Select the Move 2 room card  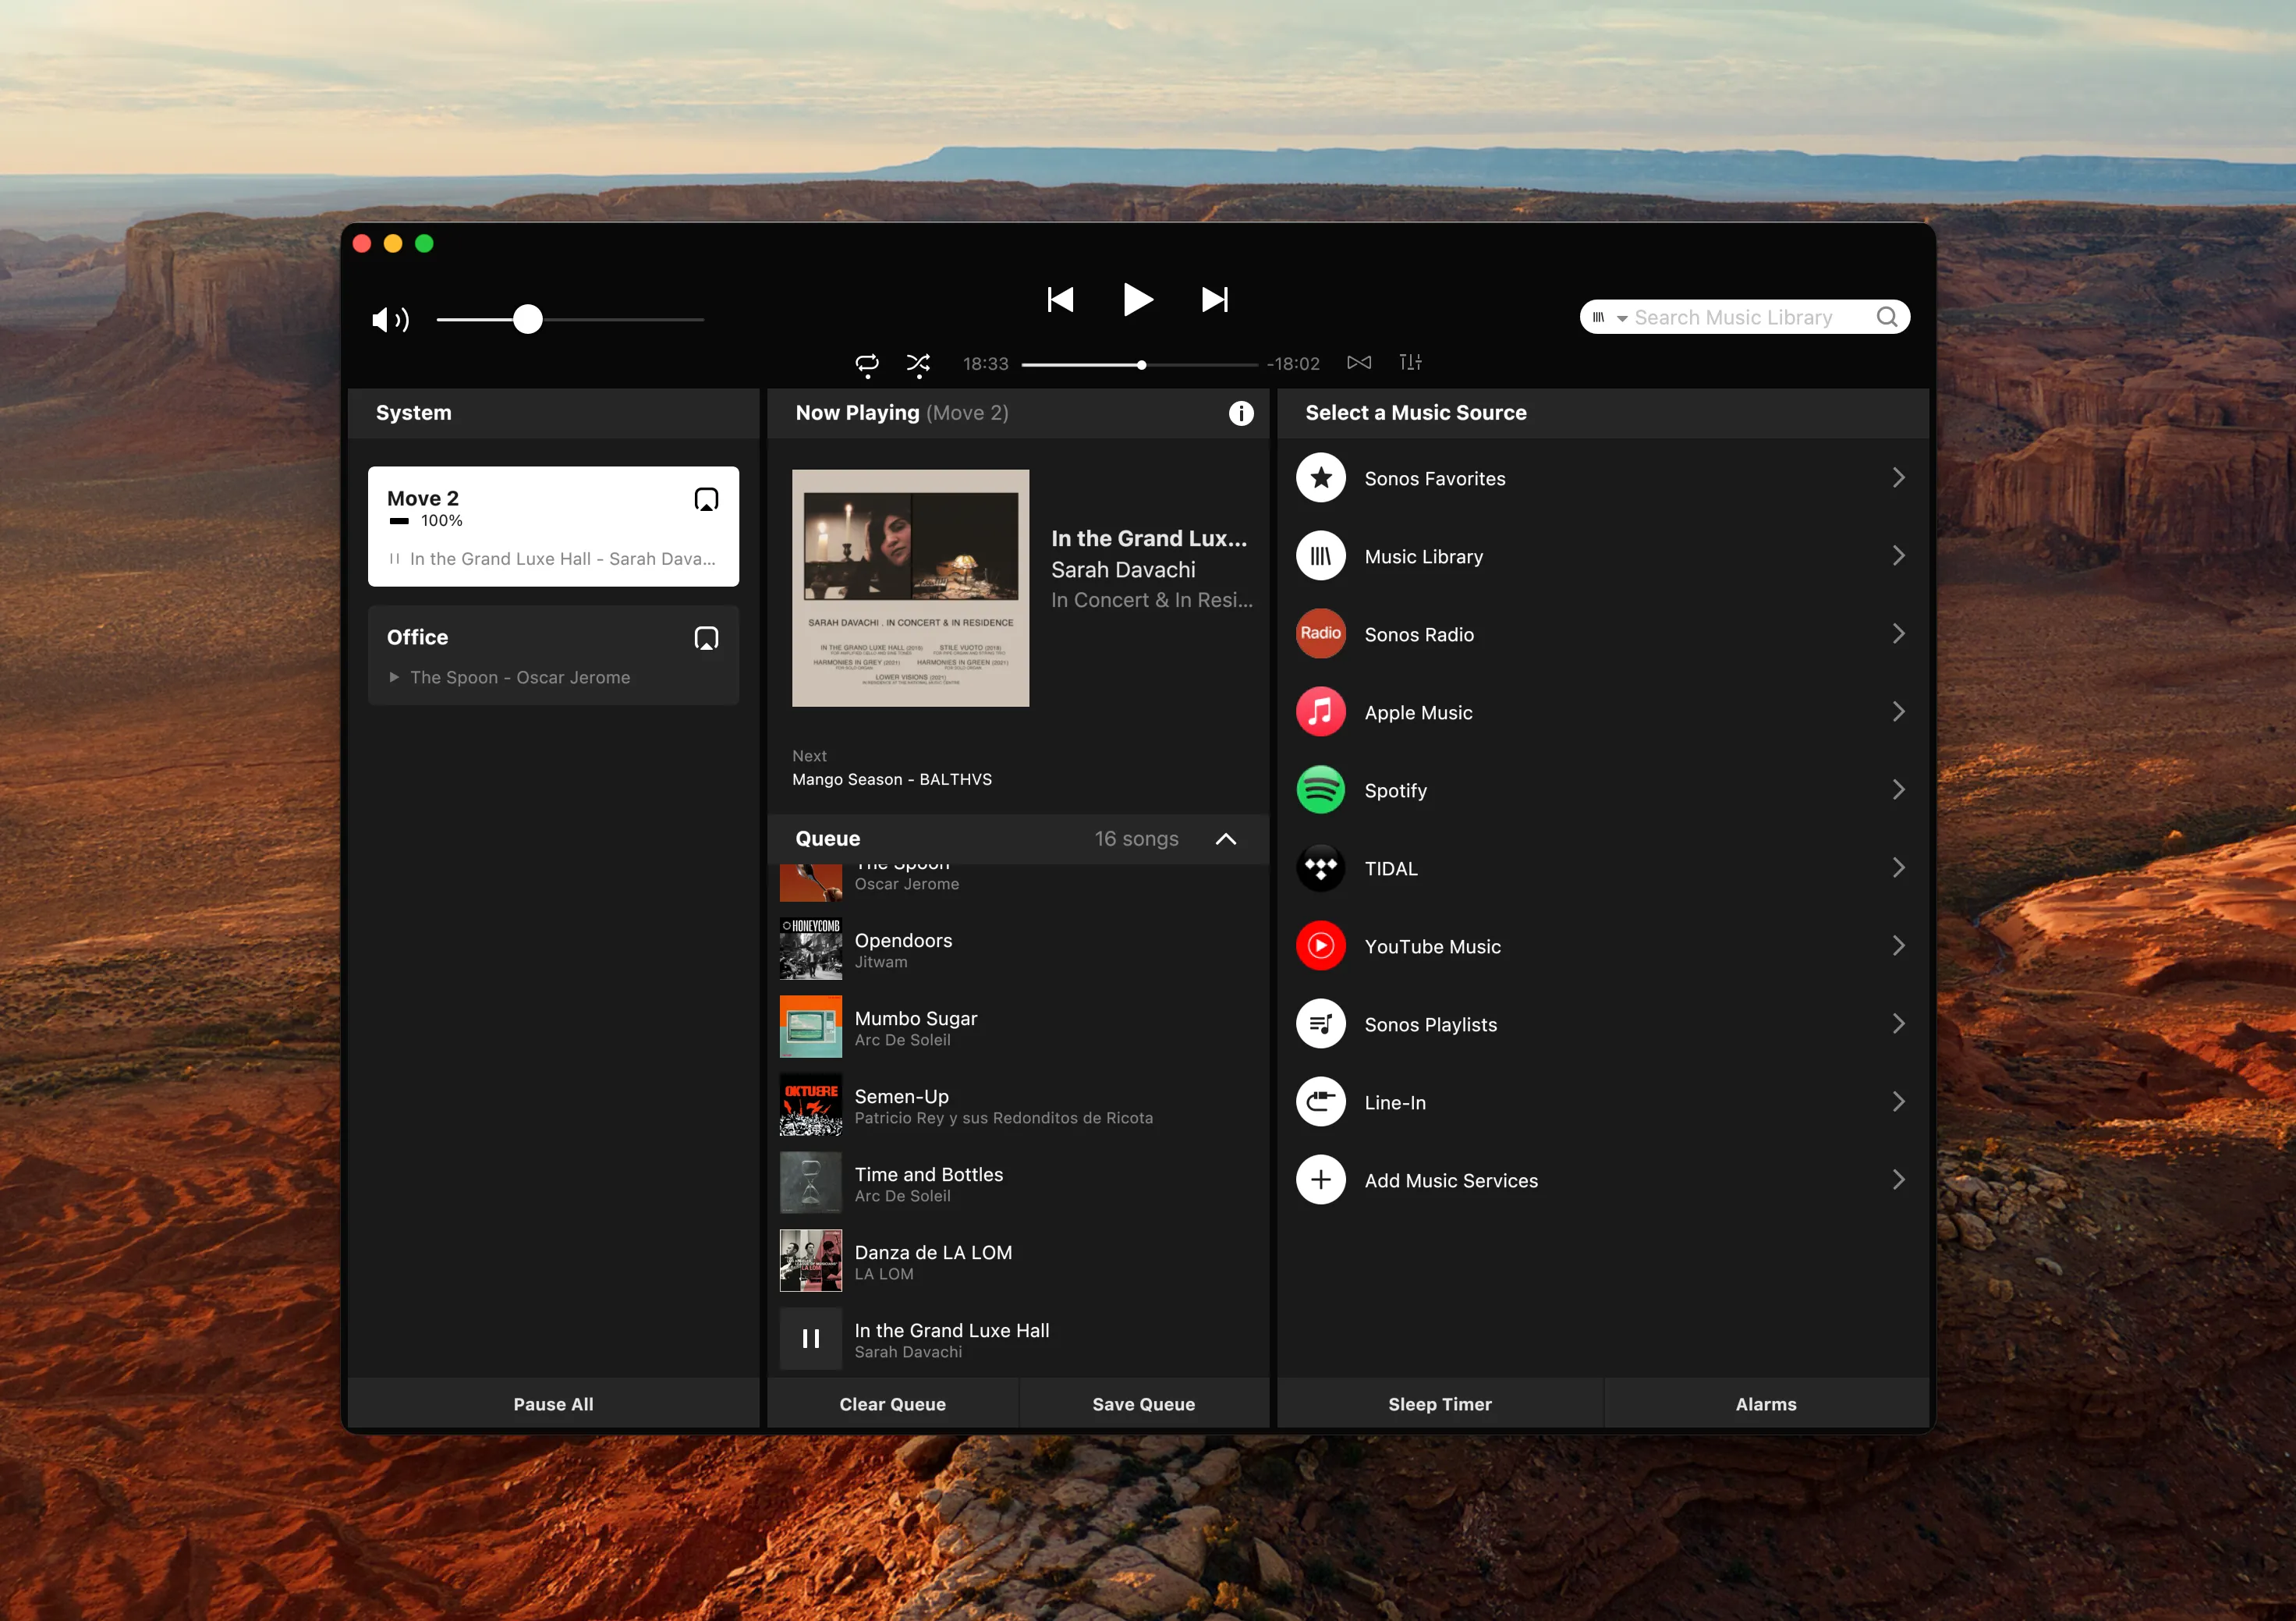point(553,526)
